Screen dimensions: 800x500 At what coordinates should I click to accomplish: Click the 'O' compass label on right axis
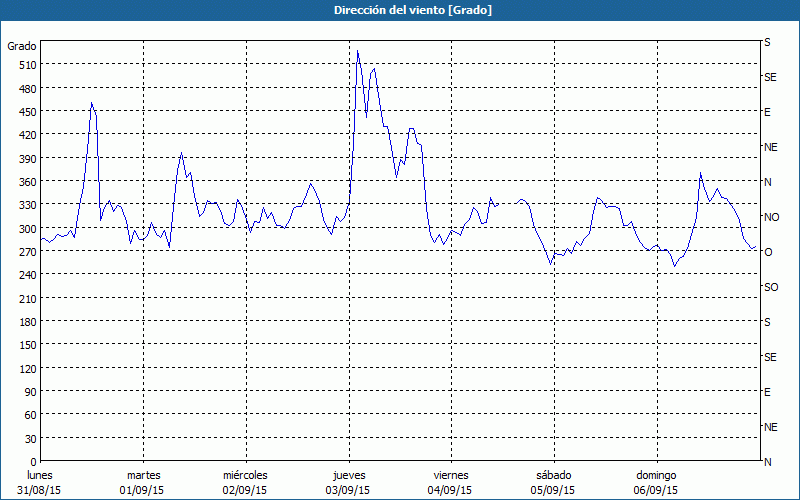pos(768,252)
